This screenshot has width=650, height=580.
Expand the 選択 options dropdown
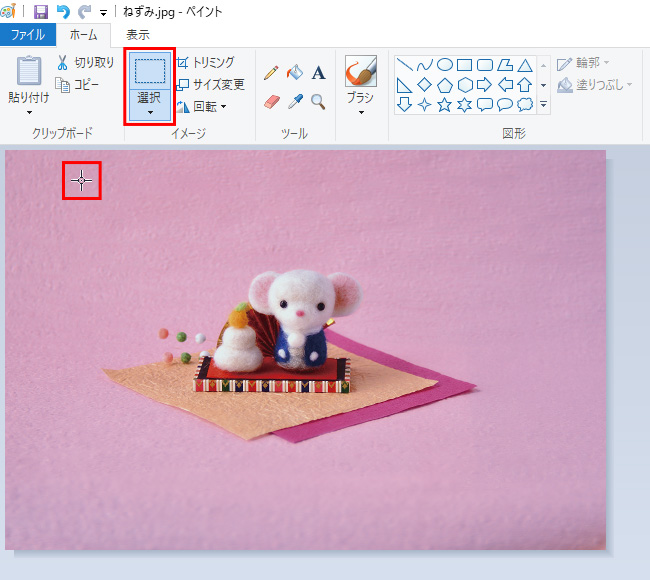coord(150,105)
